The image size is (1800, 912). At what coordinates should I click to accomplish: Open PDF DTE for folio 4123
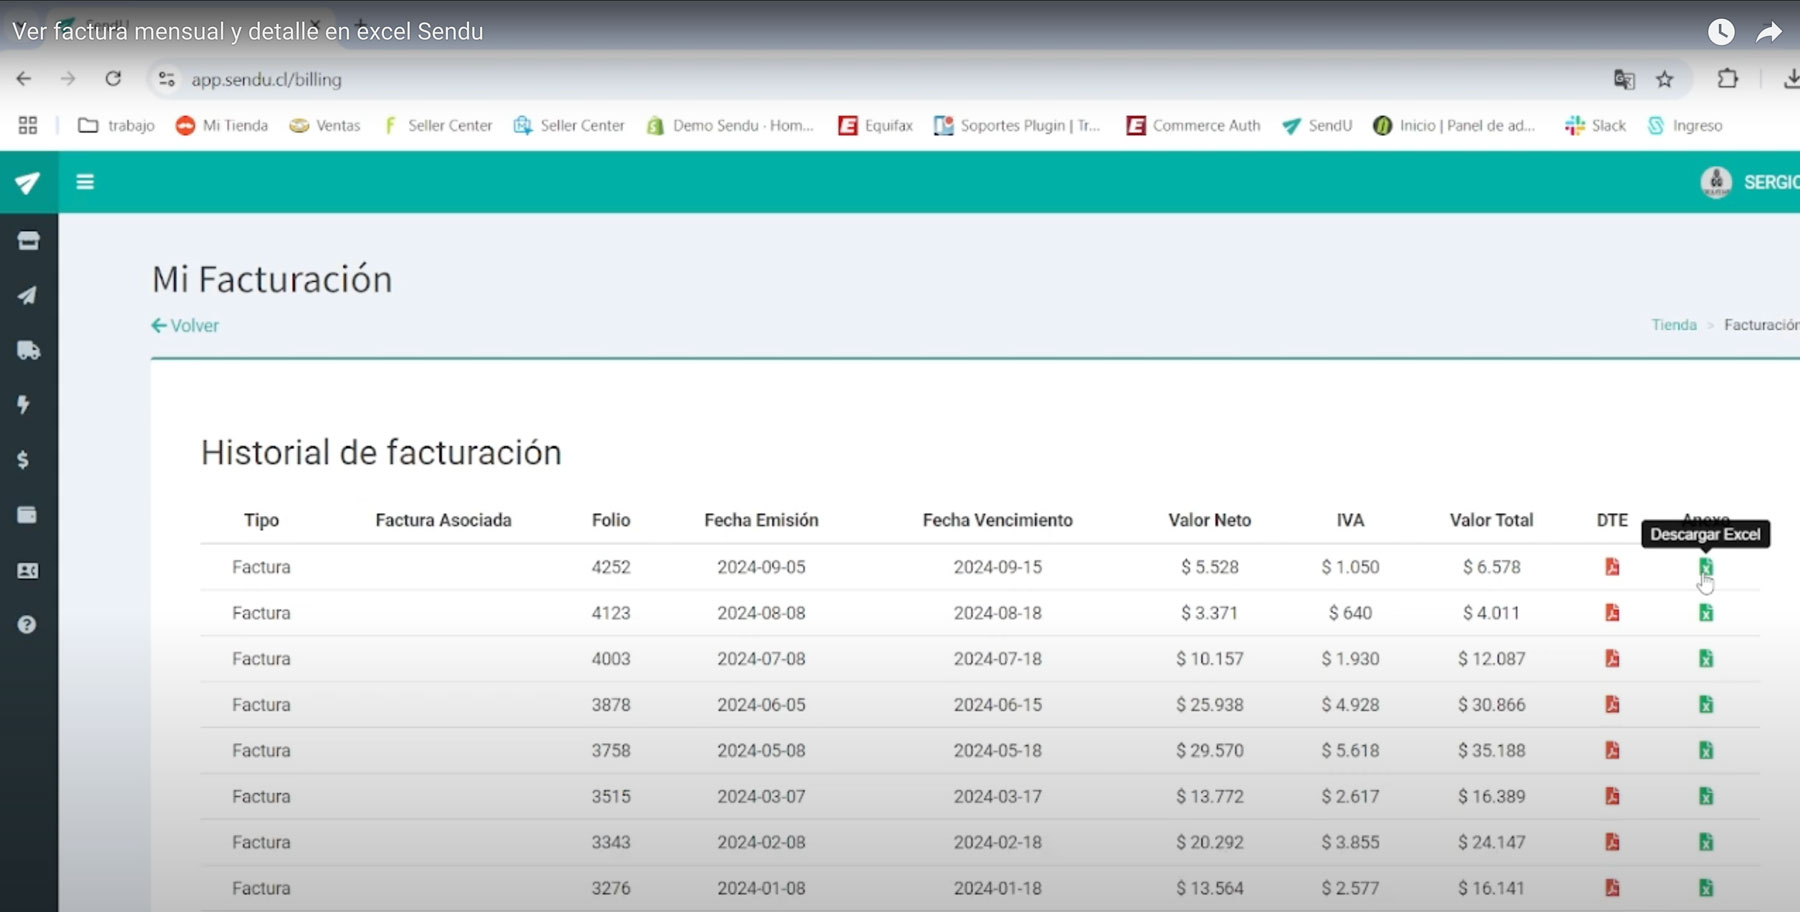1612,613
